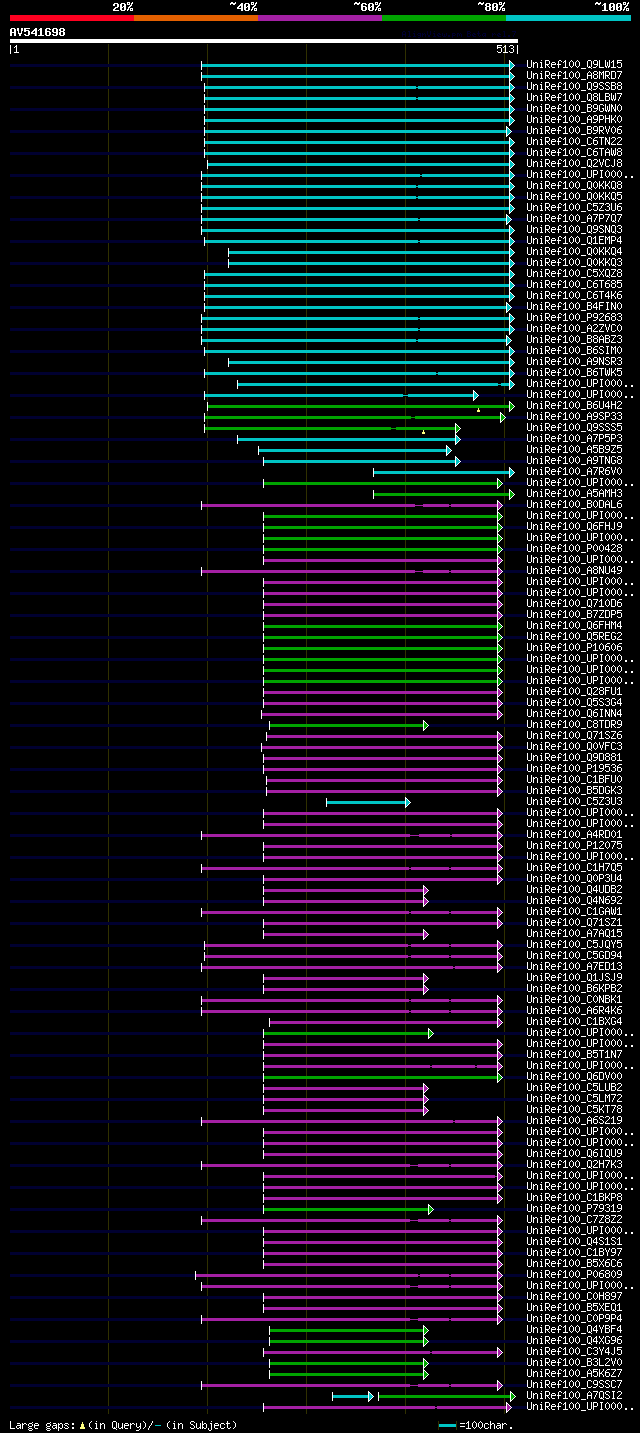Select the UniRef100_B7ZDP5 entry
Screen dimensions: 640x1433
574,614
